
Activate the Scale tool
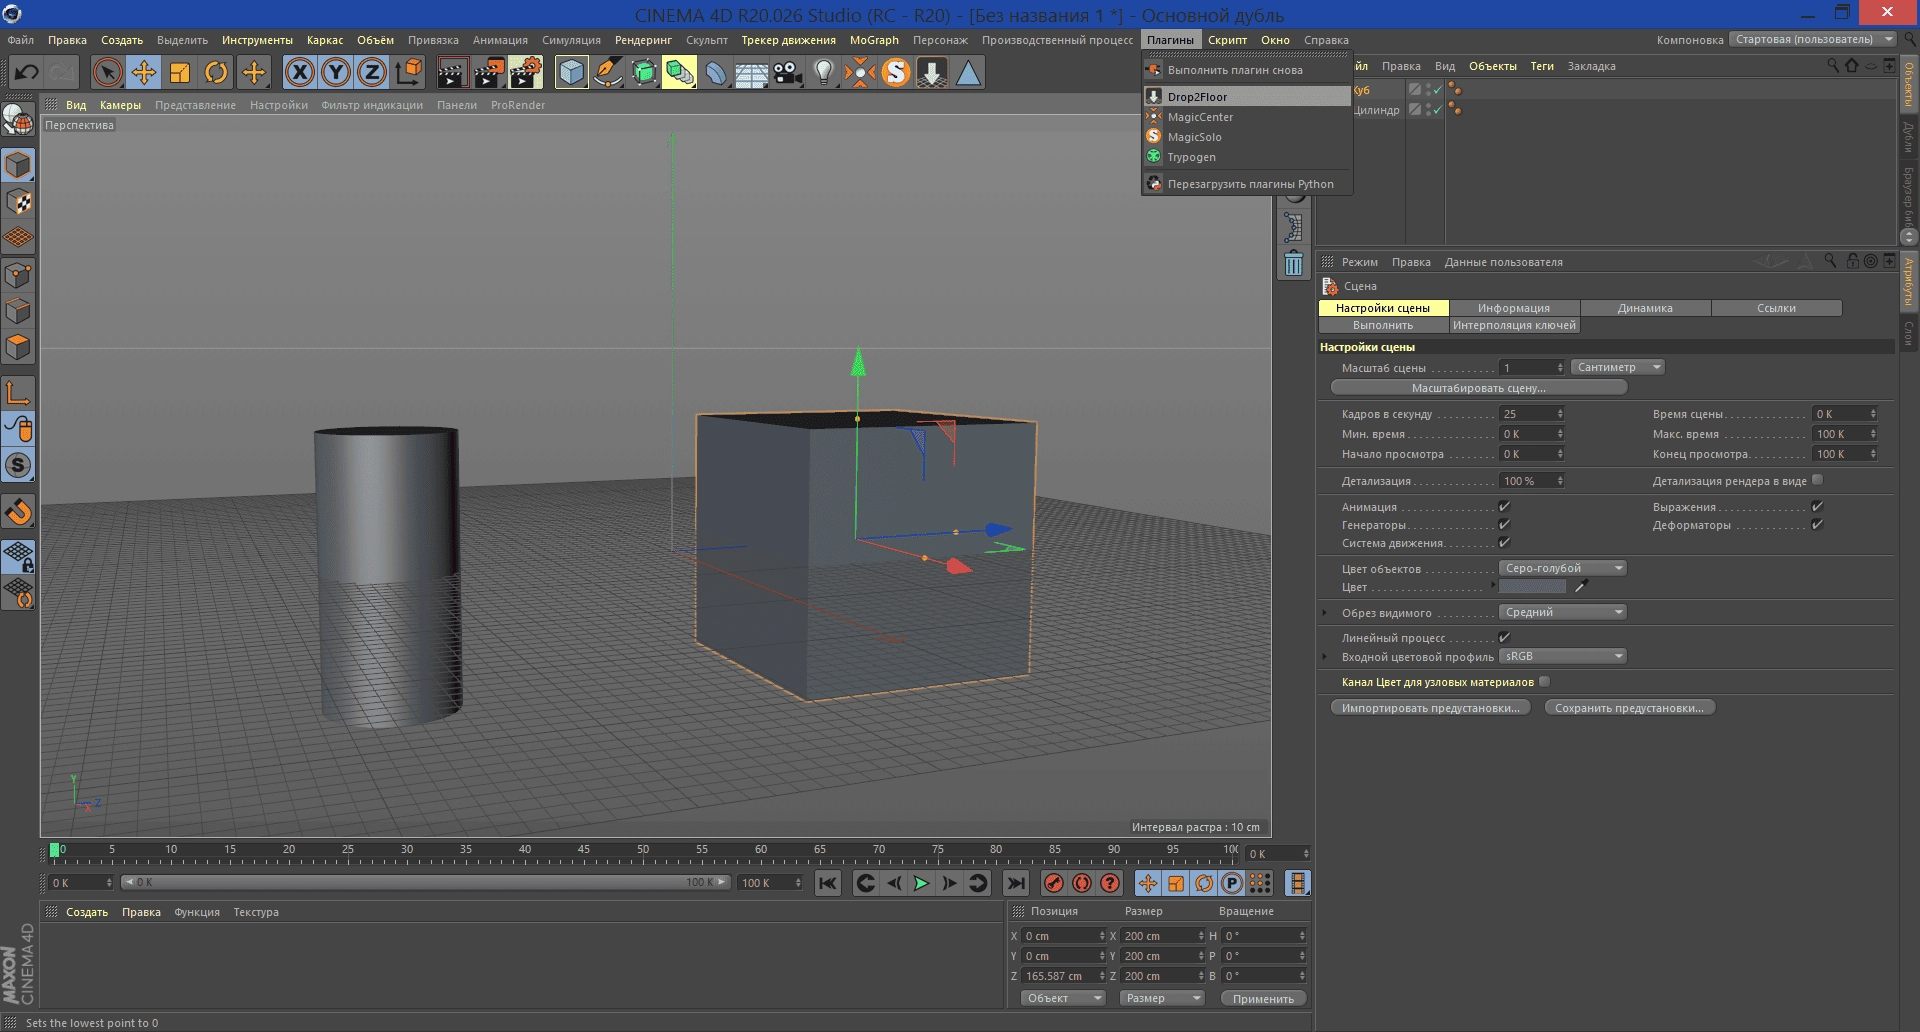coord(180,72)
